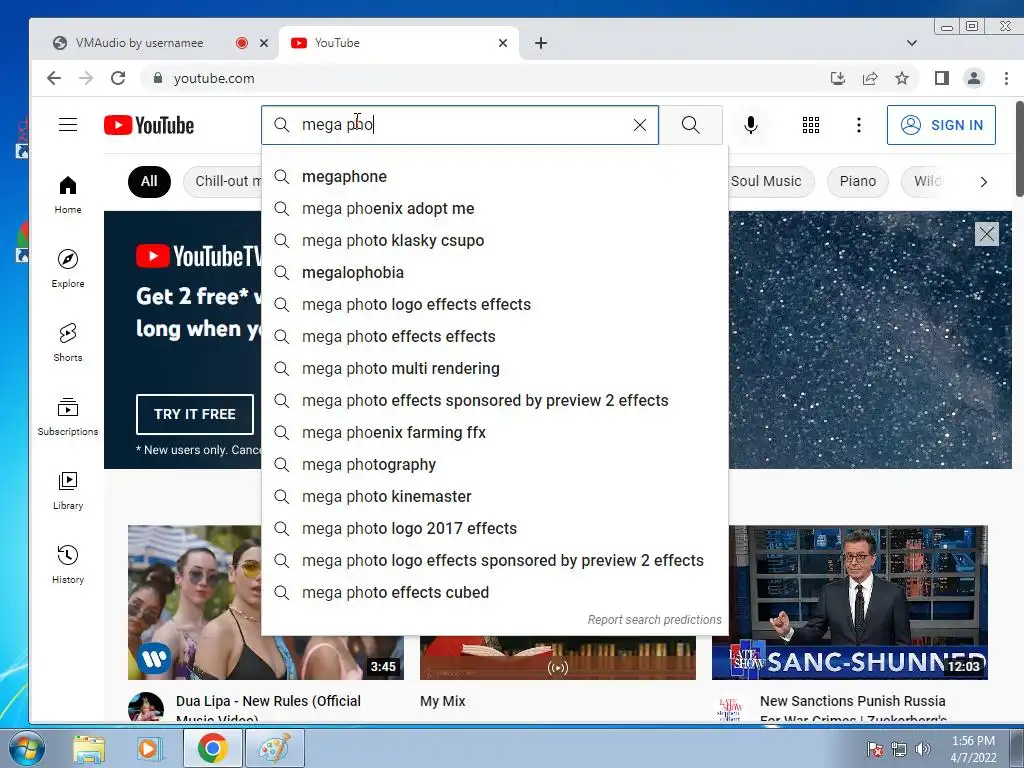Choose the megalophobia suggestion

point(494,272)
